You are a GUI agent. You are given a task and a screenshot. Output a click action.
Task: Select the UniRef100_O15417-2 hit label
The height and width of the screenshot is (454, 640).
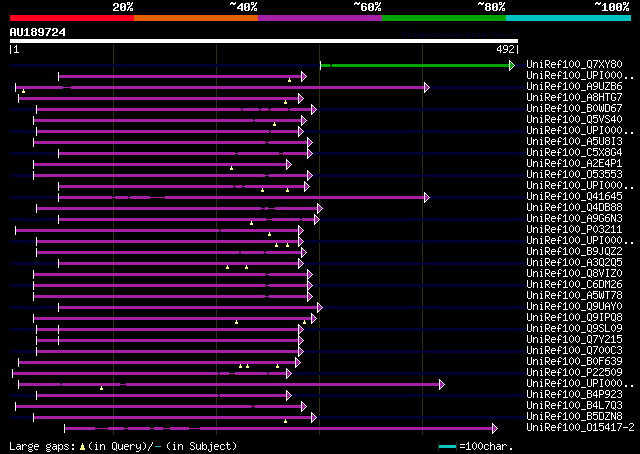pyautogui.click(x=580, y=427)
